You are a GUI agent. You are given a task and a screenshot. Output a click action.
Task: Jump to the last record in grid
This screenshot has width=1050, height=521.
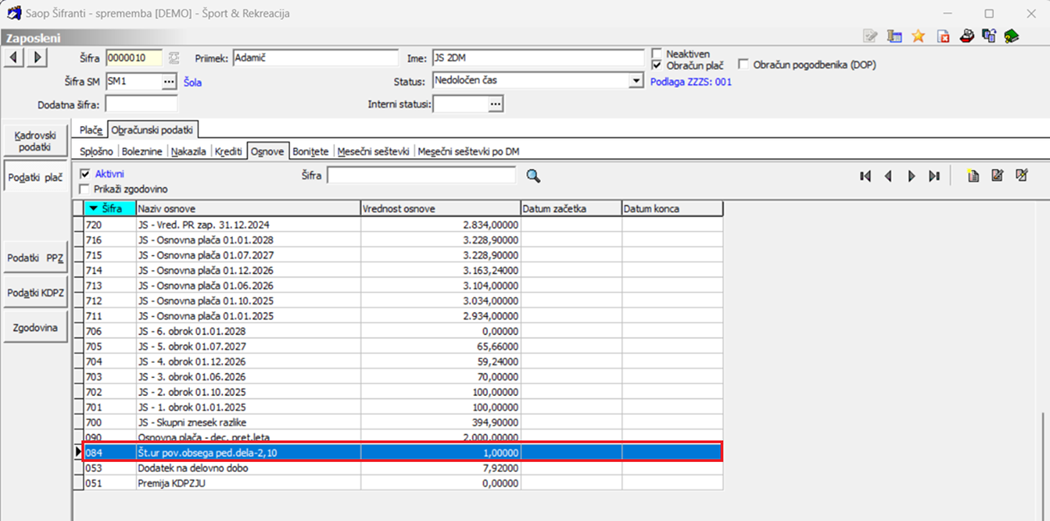934,176
